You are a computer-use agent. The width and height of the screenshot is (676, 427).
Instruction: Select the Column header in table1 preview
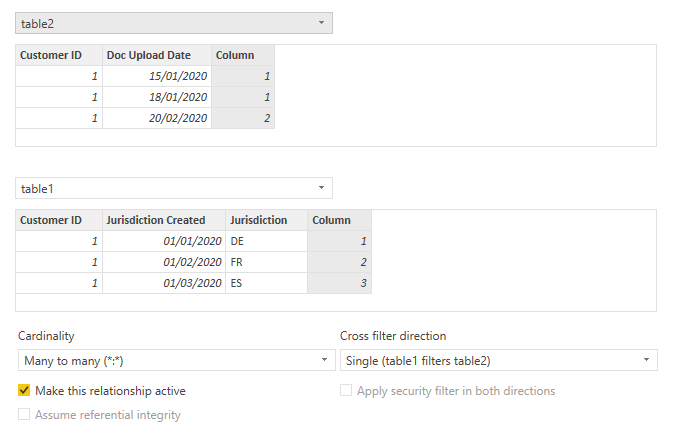(x=339, y=220)
